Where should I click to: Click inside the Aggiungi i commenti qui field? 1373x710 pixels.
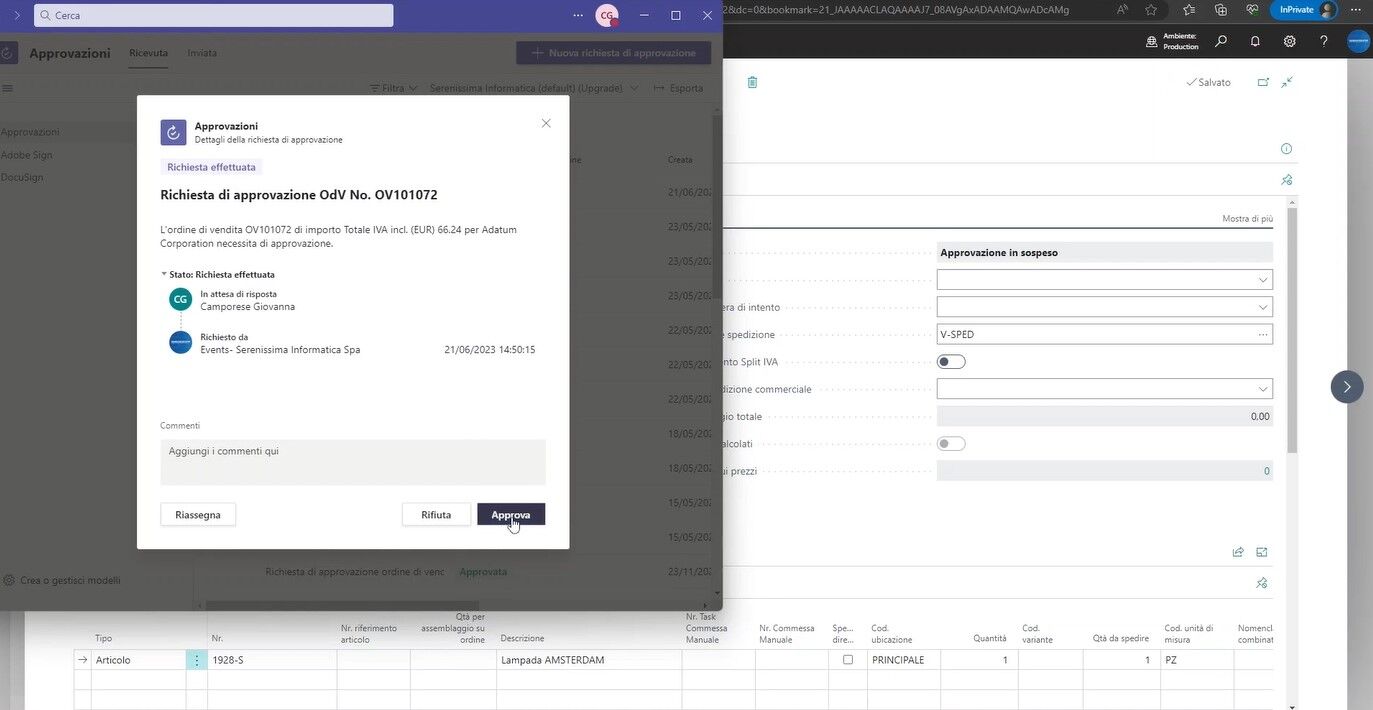[349, 460]
